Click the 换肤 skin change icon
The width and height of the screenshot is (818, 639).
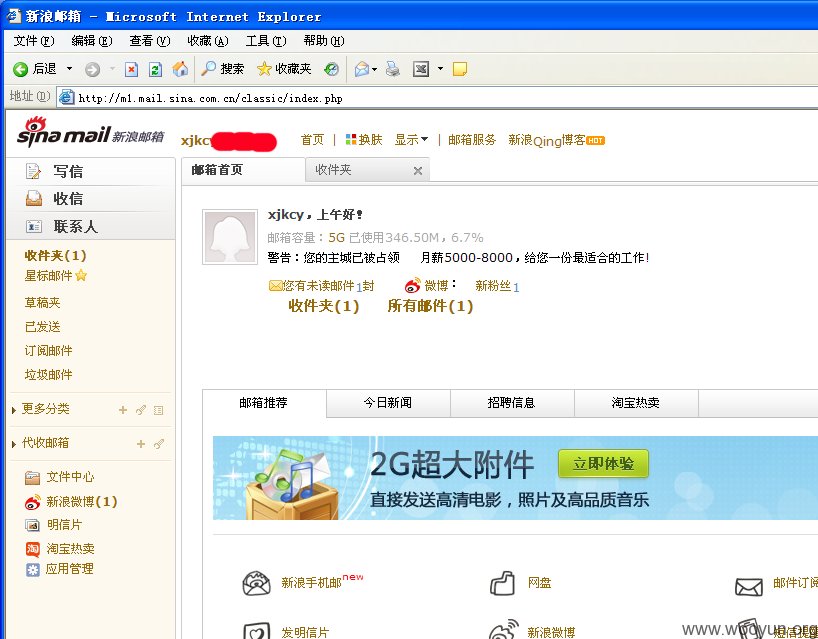pyautogui.click(x=351, y=140)
